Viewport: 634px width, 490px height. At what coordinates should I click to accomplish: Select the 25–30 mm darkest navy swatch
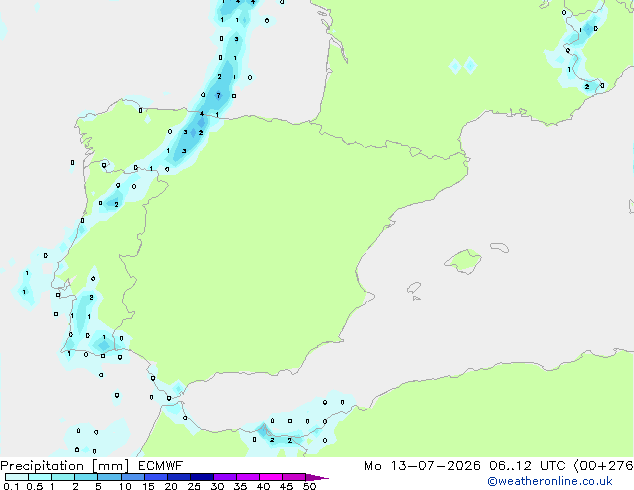click(x=201, y=477)
